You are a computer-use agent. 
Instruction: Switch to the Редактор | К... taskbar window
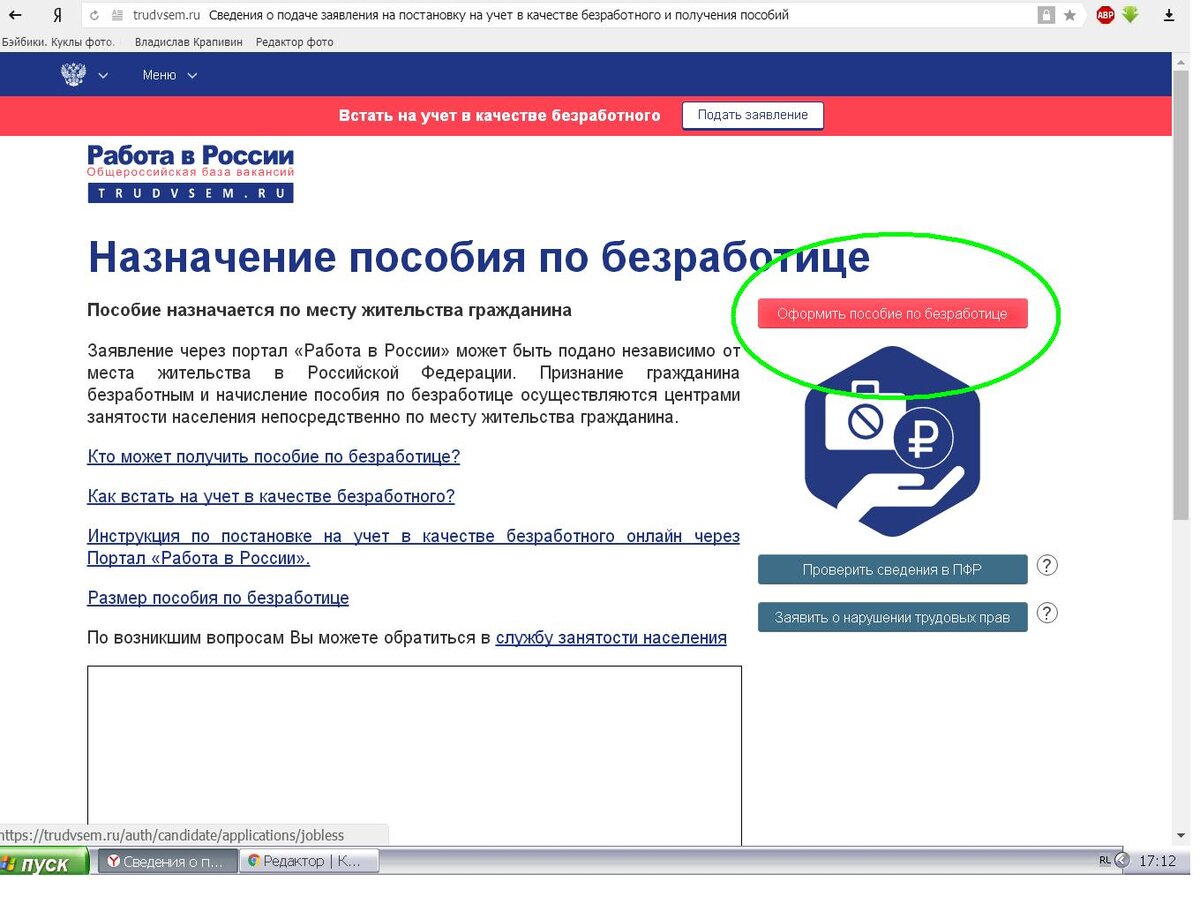(309, 861)
